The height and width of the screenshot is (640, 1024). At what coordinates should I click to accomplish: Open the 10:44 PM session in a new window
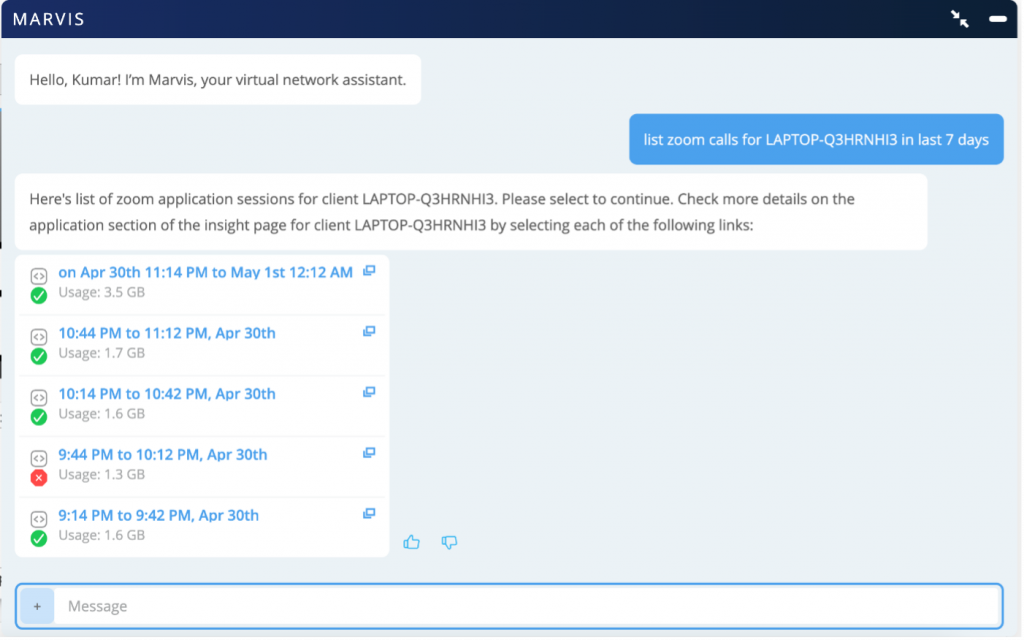click(x=369, y=331)
